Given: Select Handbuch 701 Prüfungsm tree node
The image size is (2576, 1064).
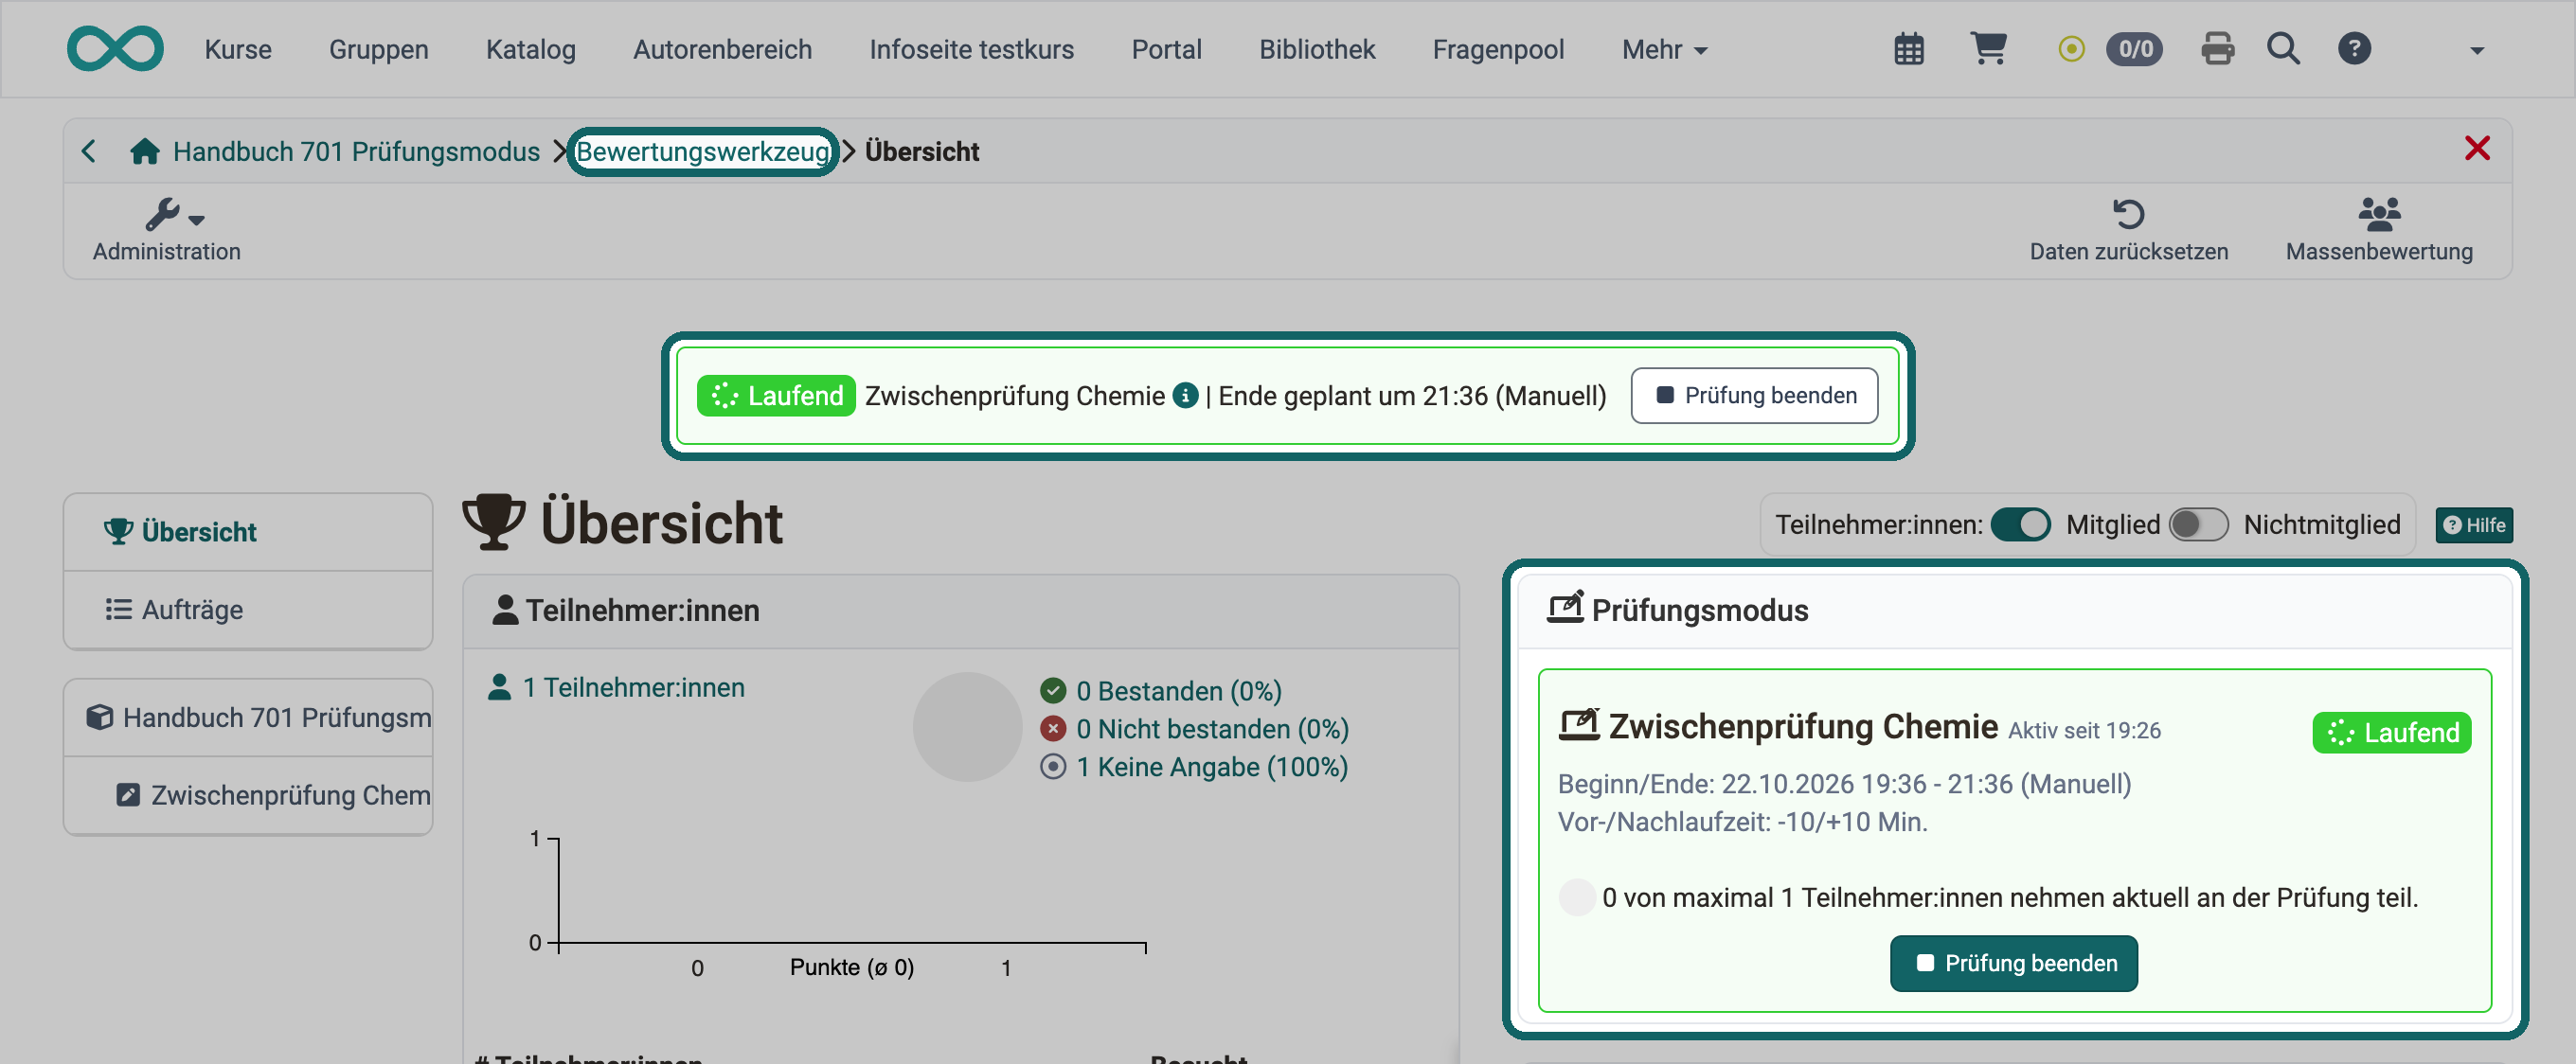Looking at the screenshot, I should (x=248, y=717).
